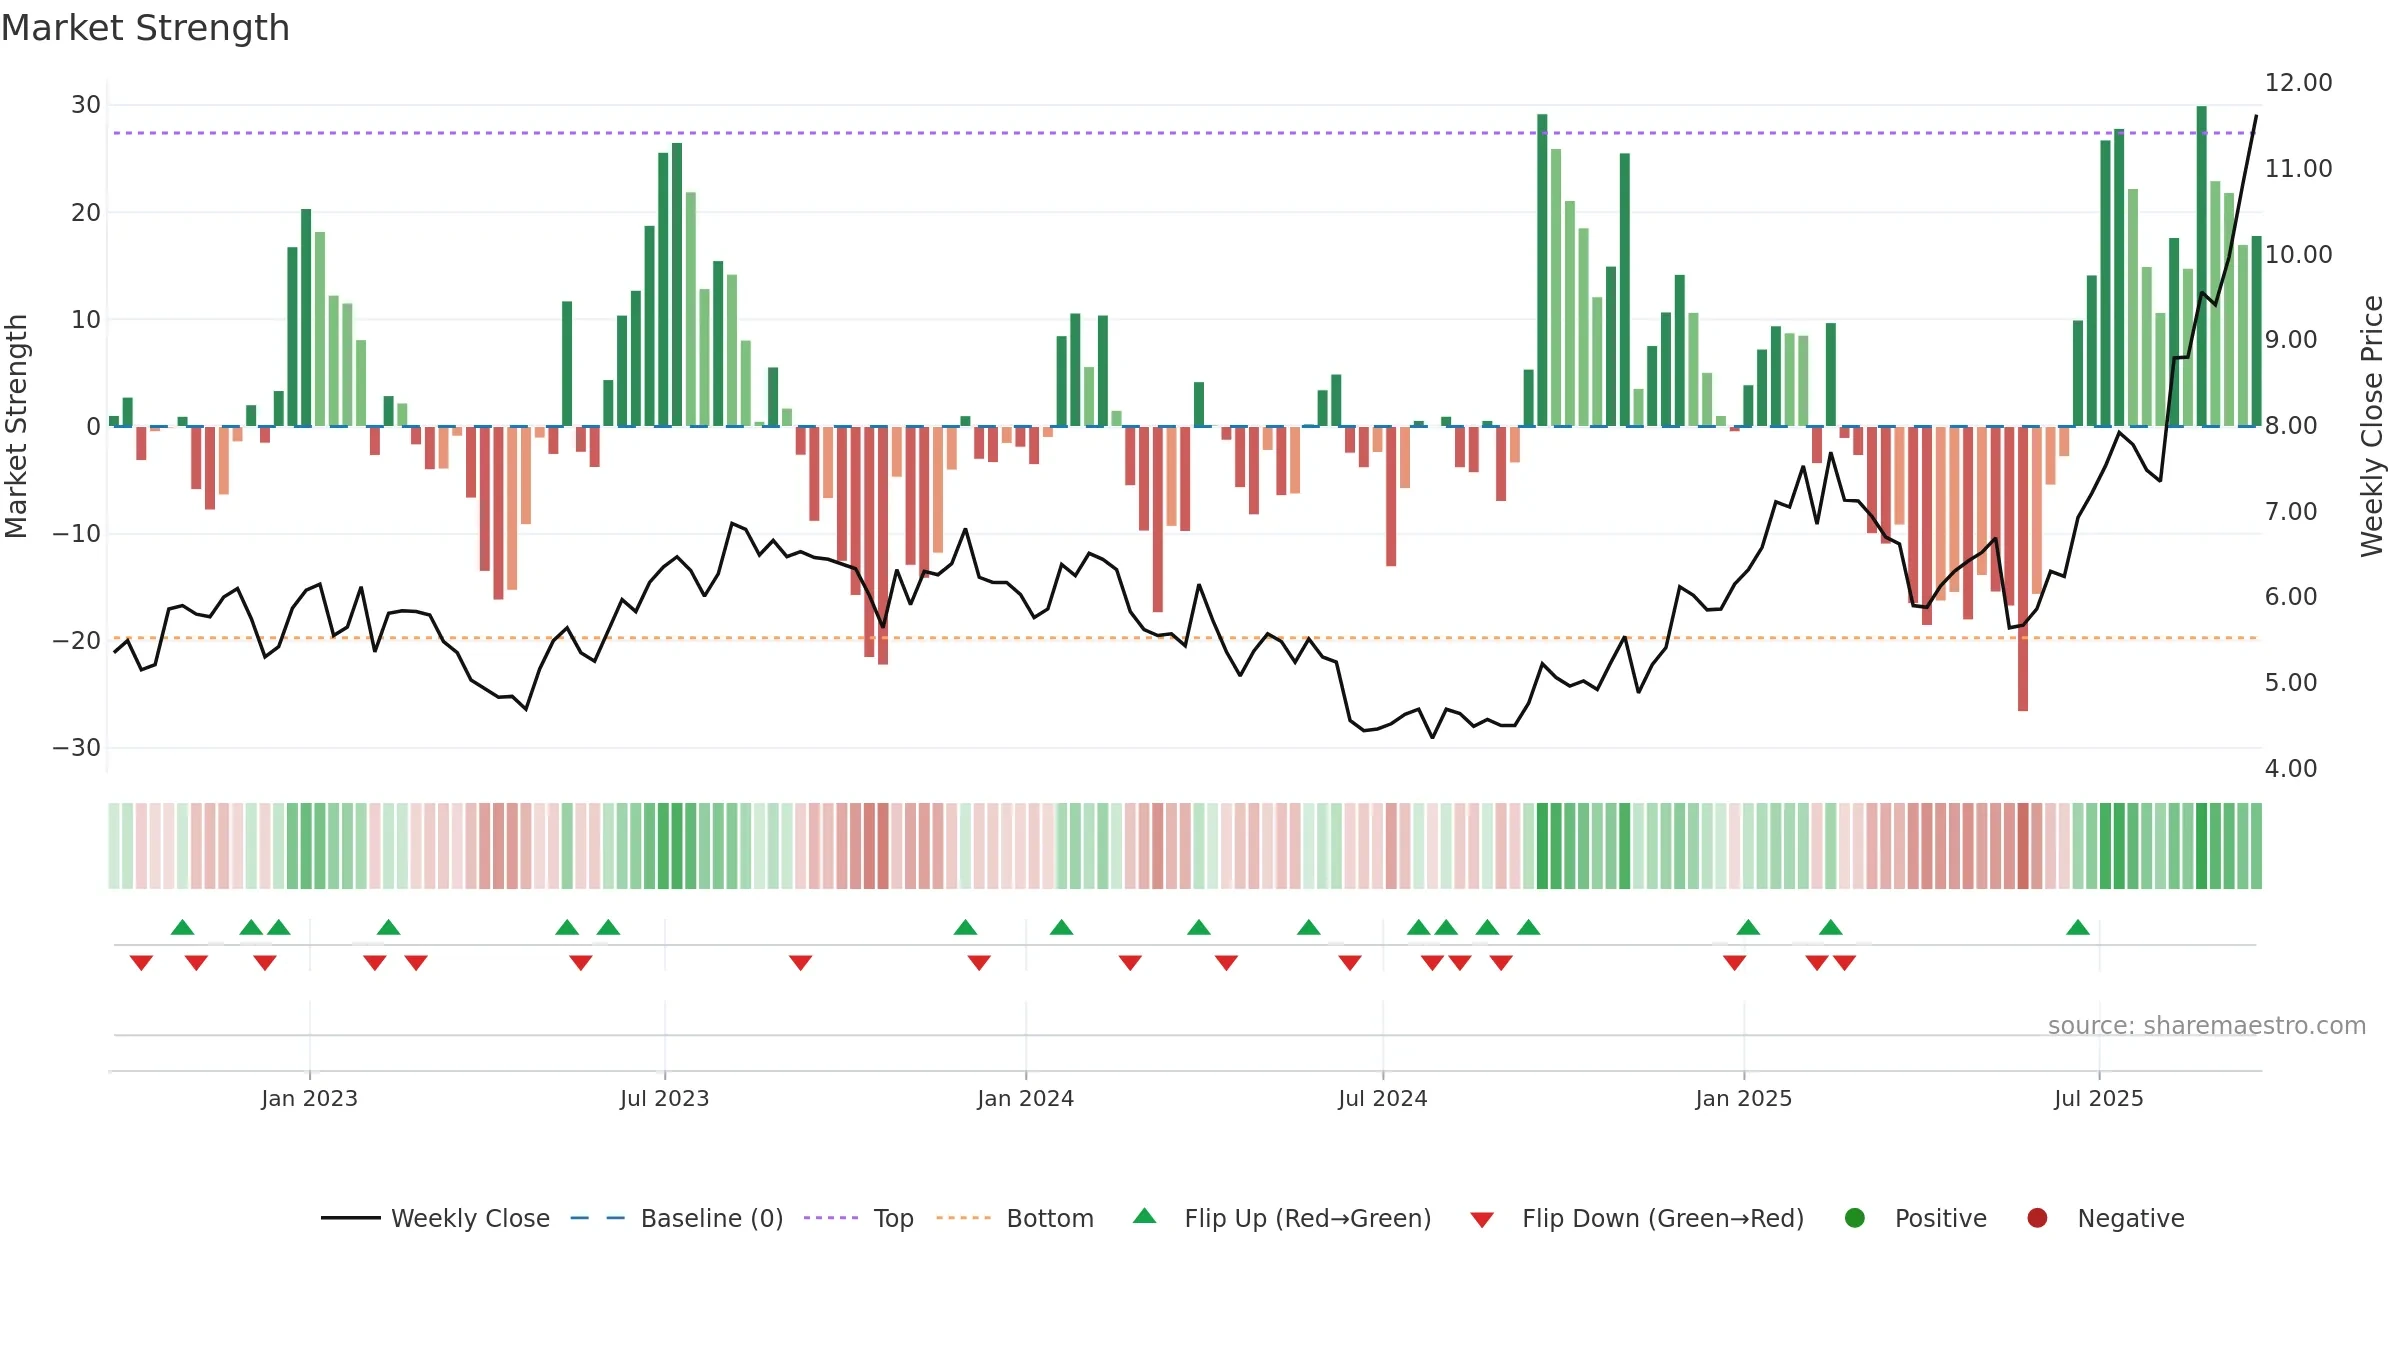This screenshot has height=1350, width=2400.
Task: Click the Jul 2025 x-axis label
Action: tap(2099, 1098)
